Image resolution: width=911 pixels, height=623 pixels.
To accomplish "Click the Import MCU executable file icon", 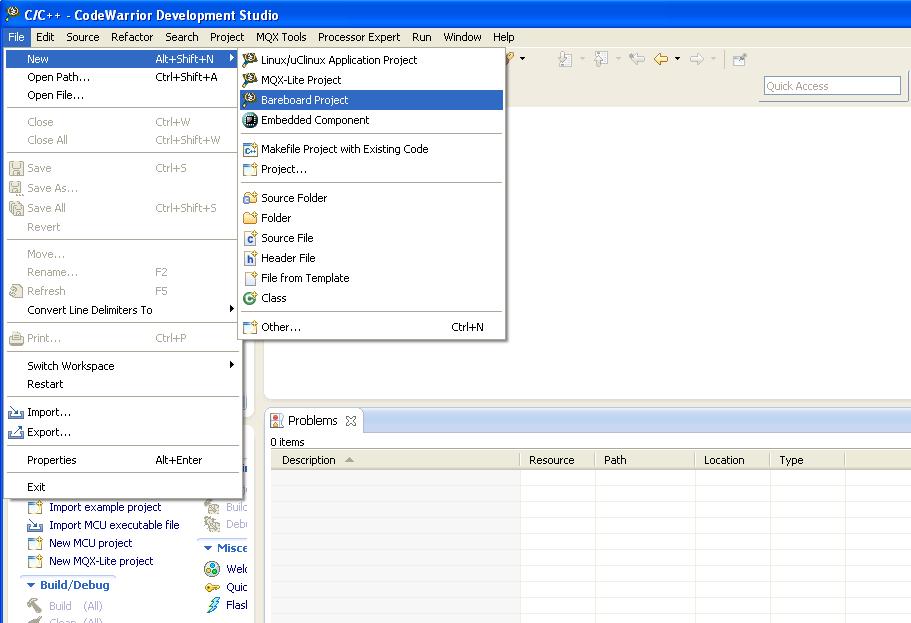I will (x=35, y=525).
